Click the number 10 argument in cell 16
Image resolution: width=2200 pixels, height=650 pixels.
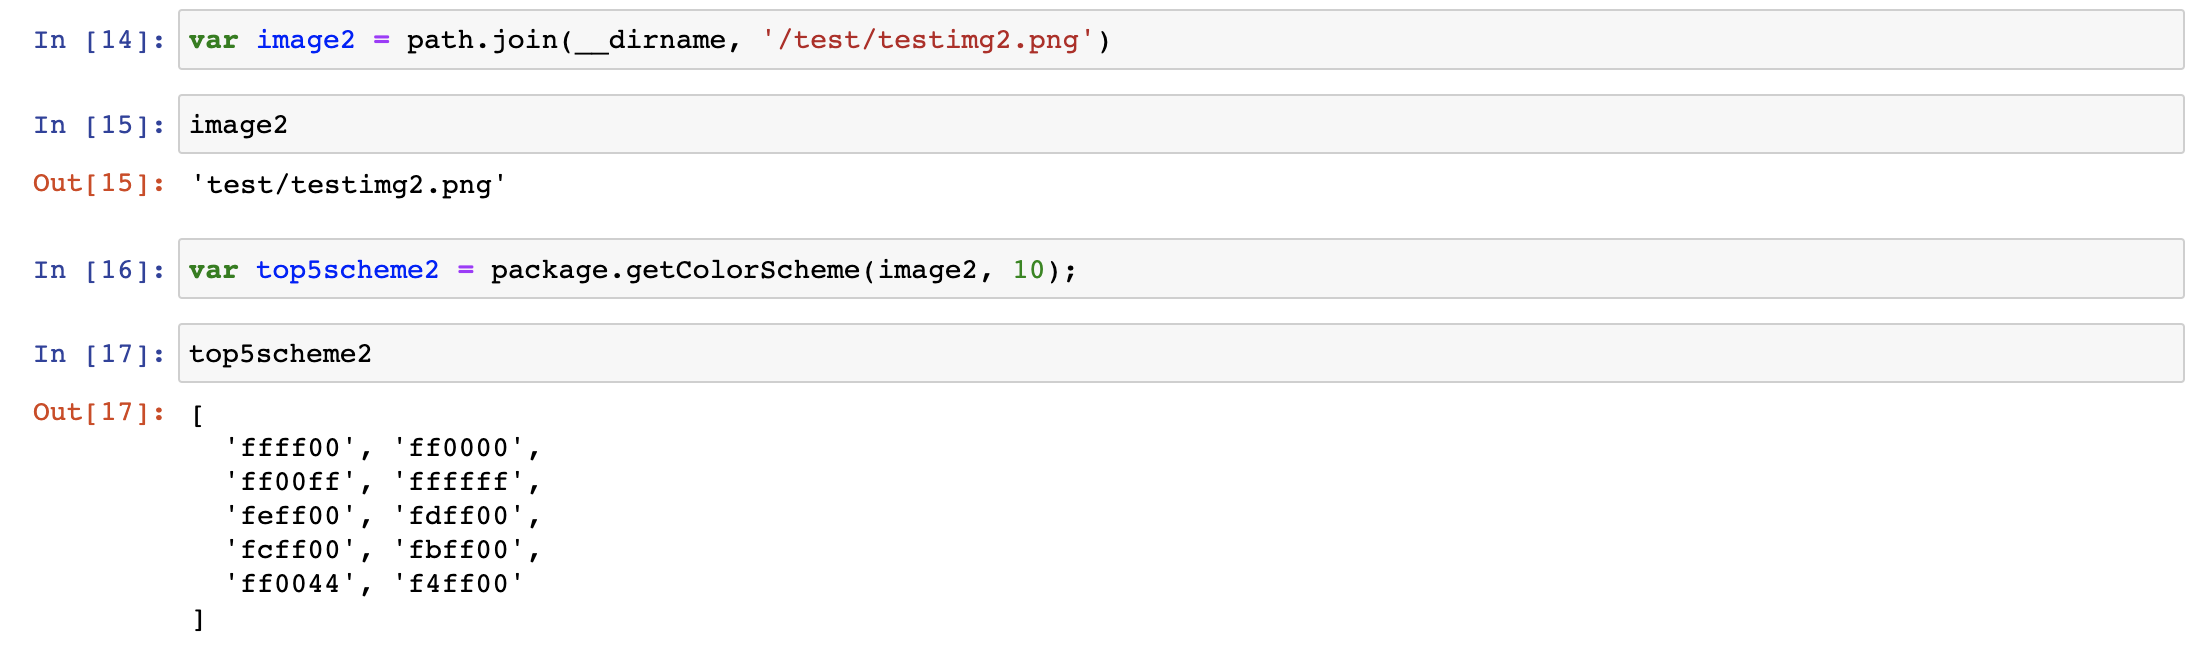1029,270
